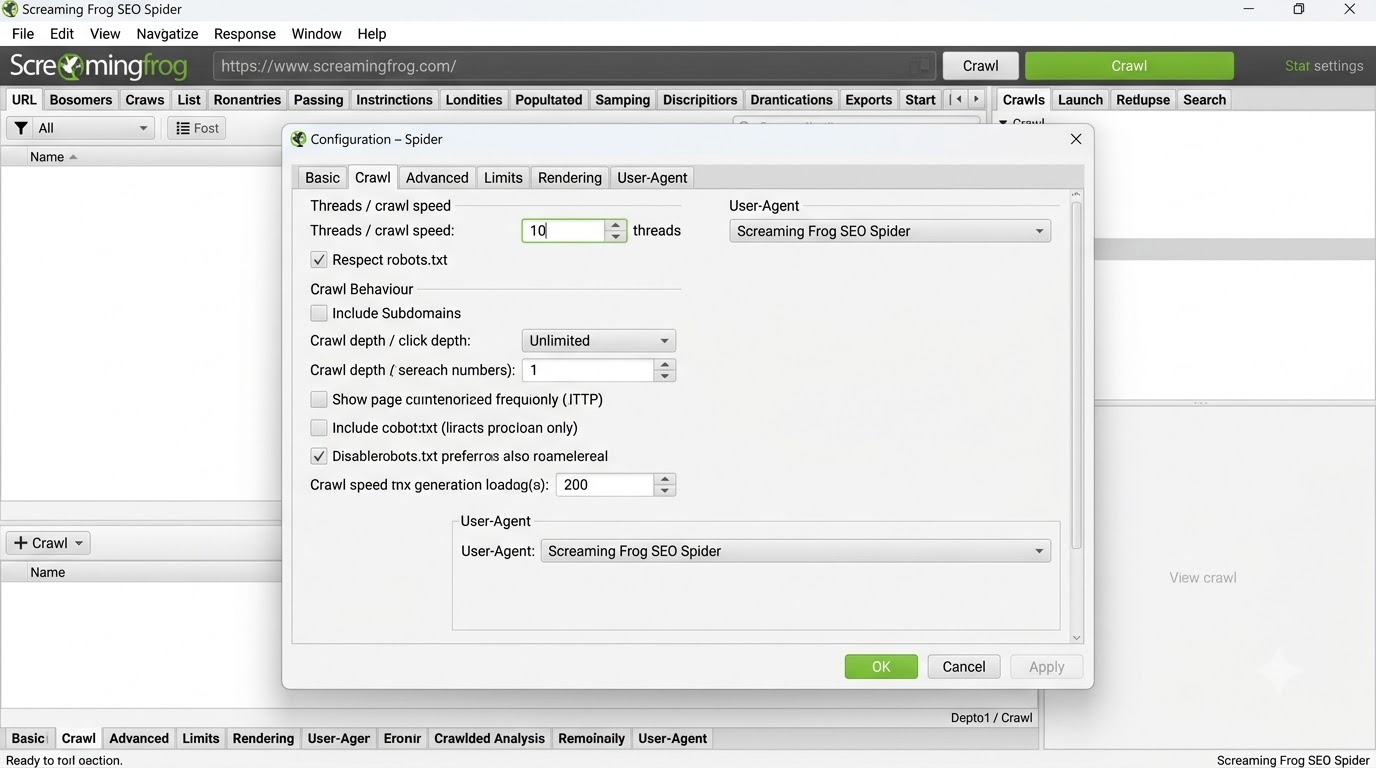Viewport: 1376px width, 768px height.
Task: Click the Crawl speed generation field showing 200
Action: click(x=605, y=485)
